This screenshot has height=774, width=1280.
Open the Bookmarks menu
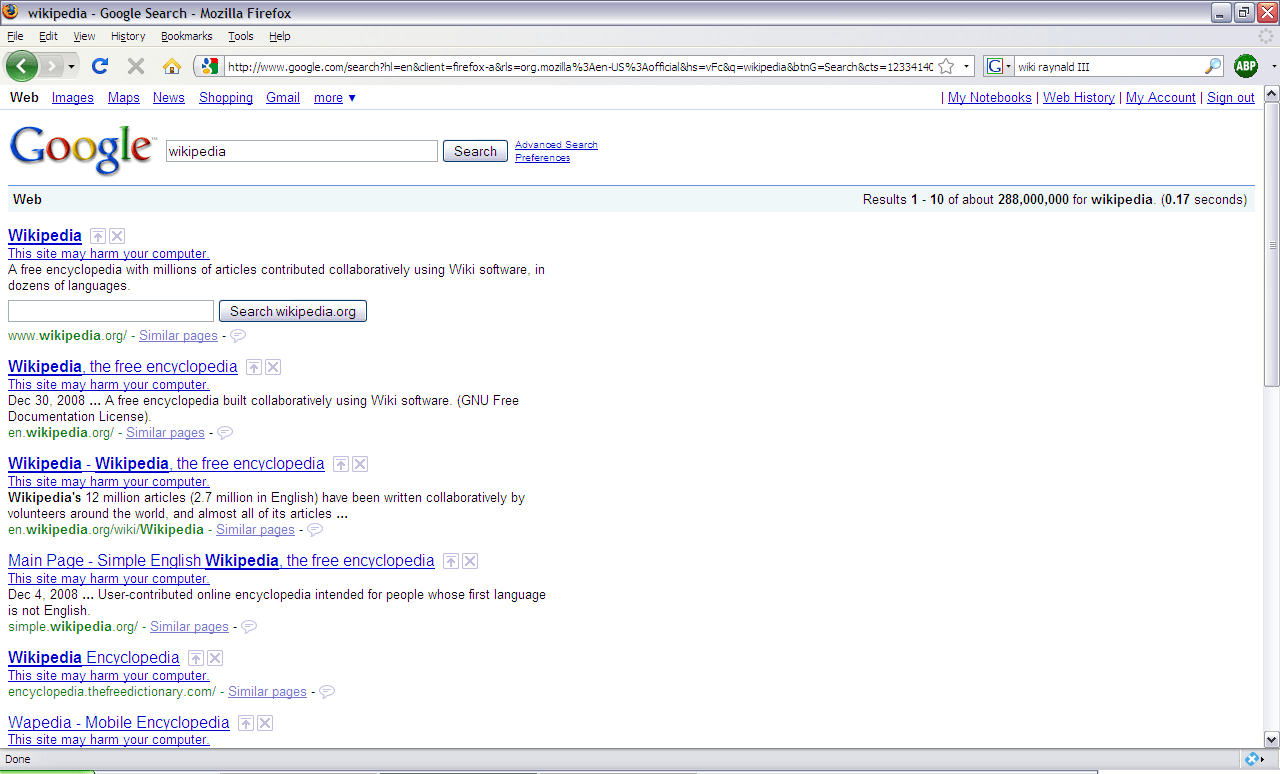click(187, 36)
